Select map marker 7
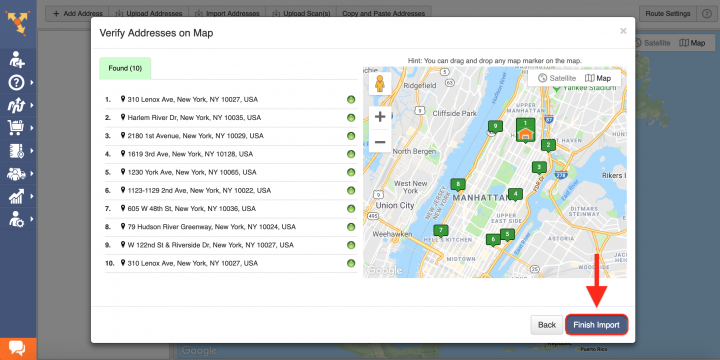 441,231
